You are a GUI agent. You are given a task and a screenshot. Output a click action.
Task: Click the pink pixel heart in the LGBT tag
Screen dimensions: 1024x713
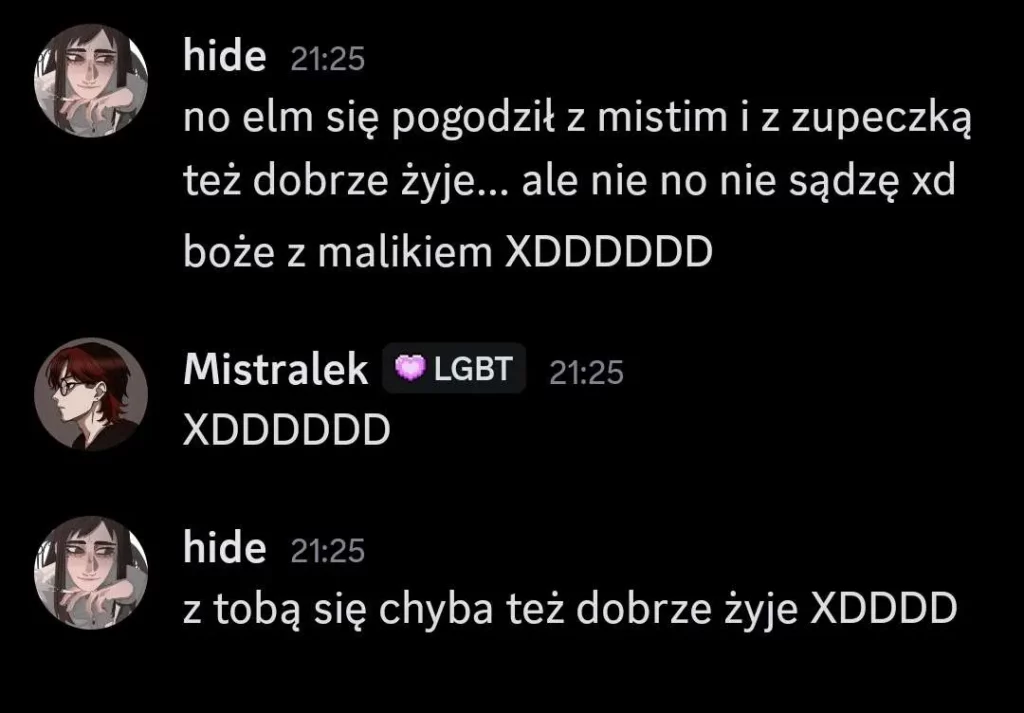tap(410, 368)
